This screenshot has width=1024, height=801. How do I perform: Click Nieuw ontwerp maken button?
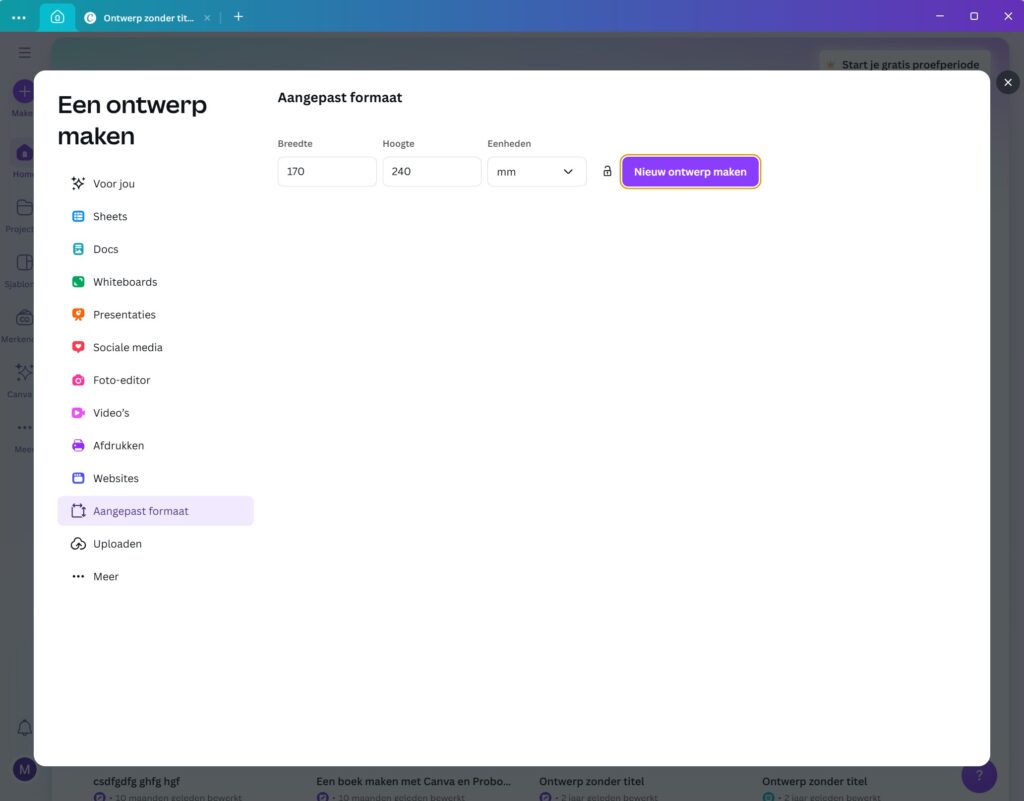click(x=690, y=172)
